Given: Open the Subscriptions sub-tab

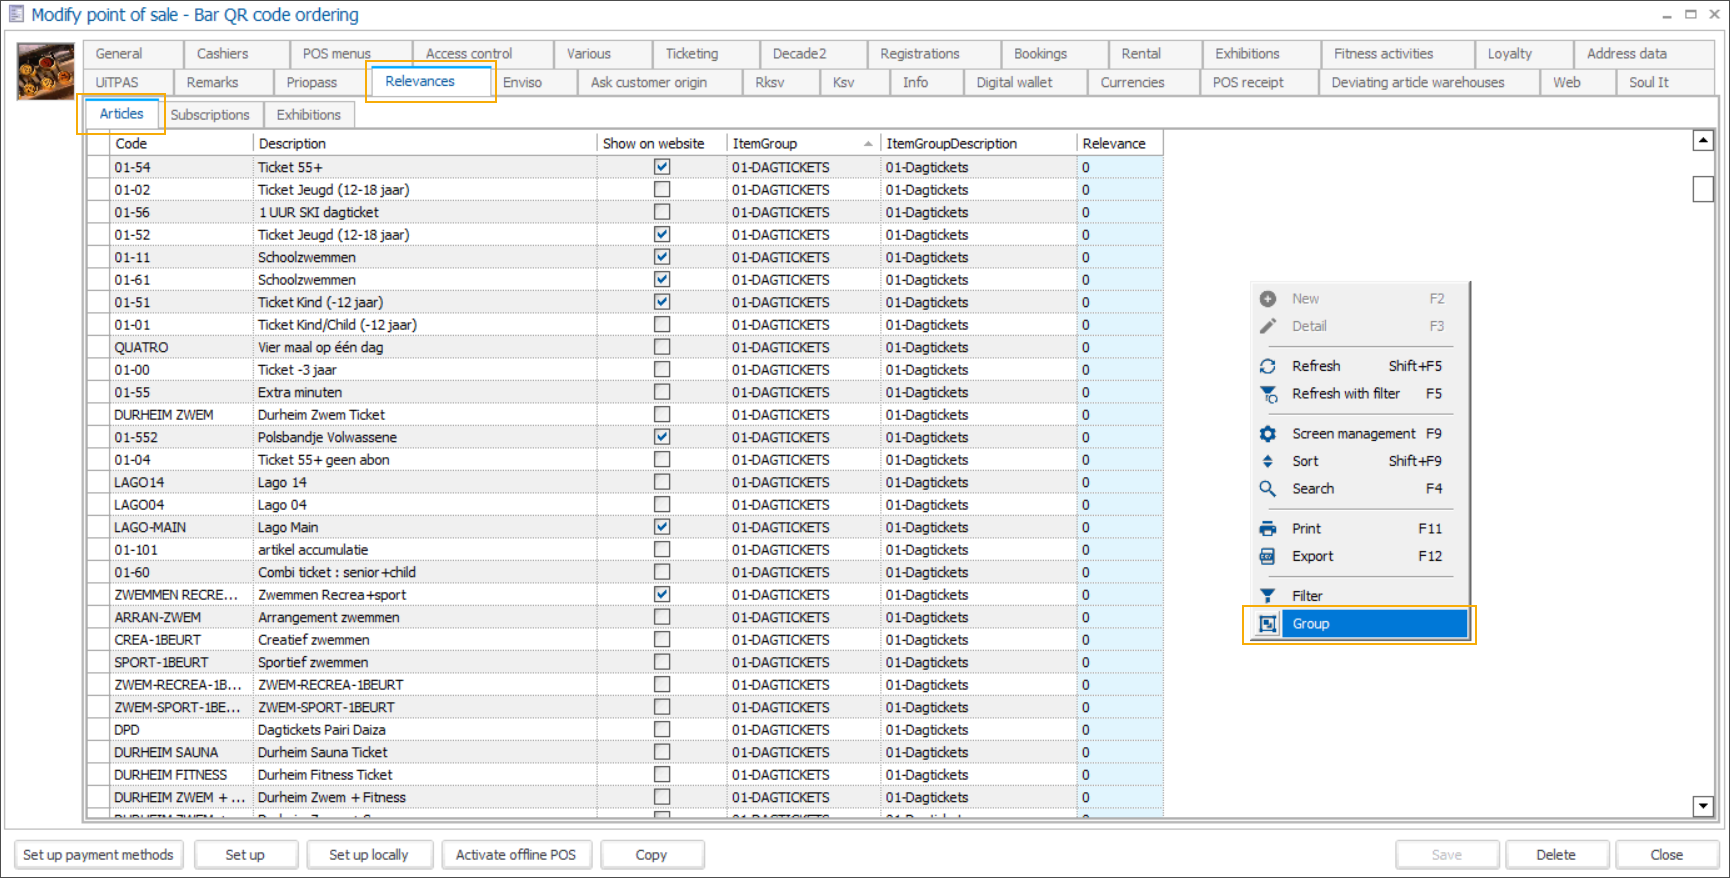Looking at the screenshot, I should click(x=210, y=115).
